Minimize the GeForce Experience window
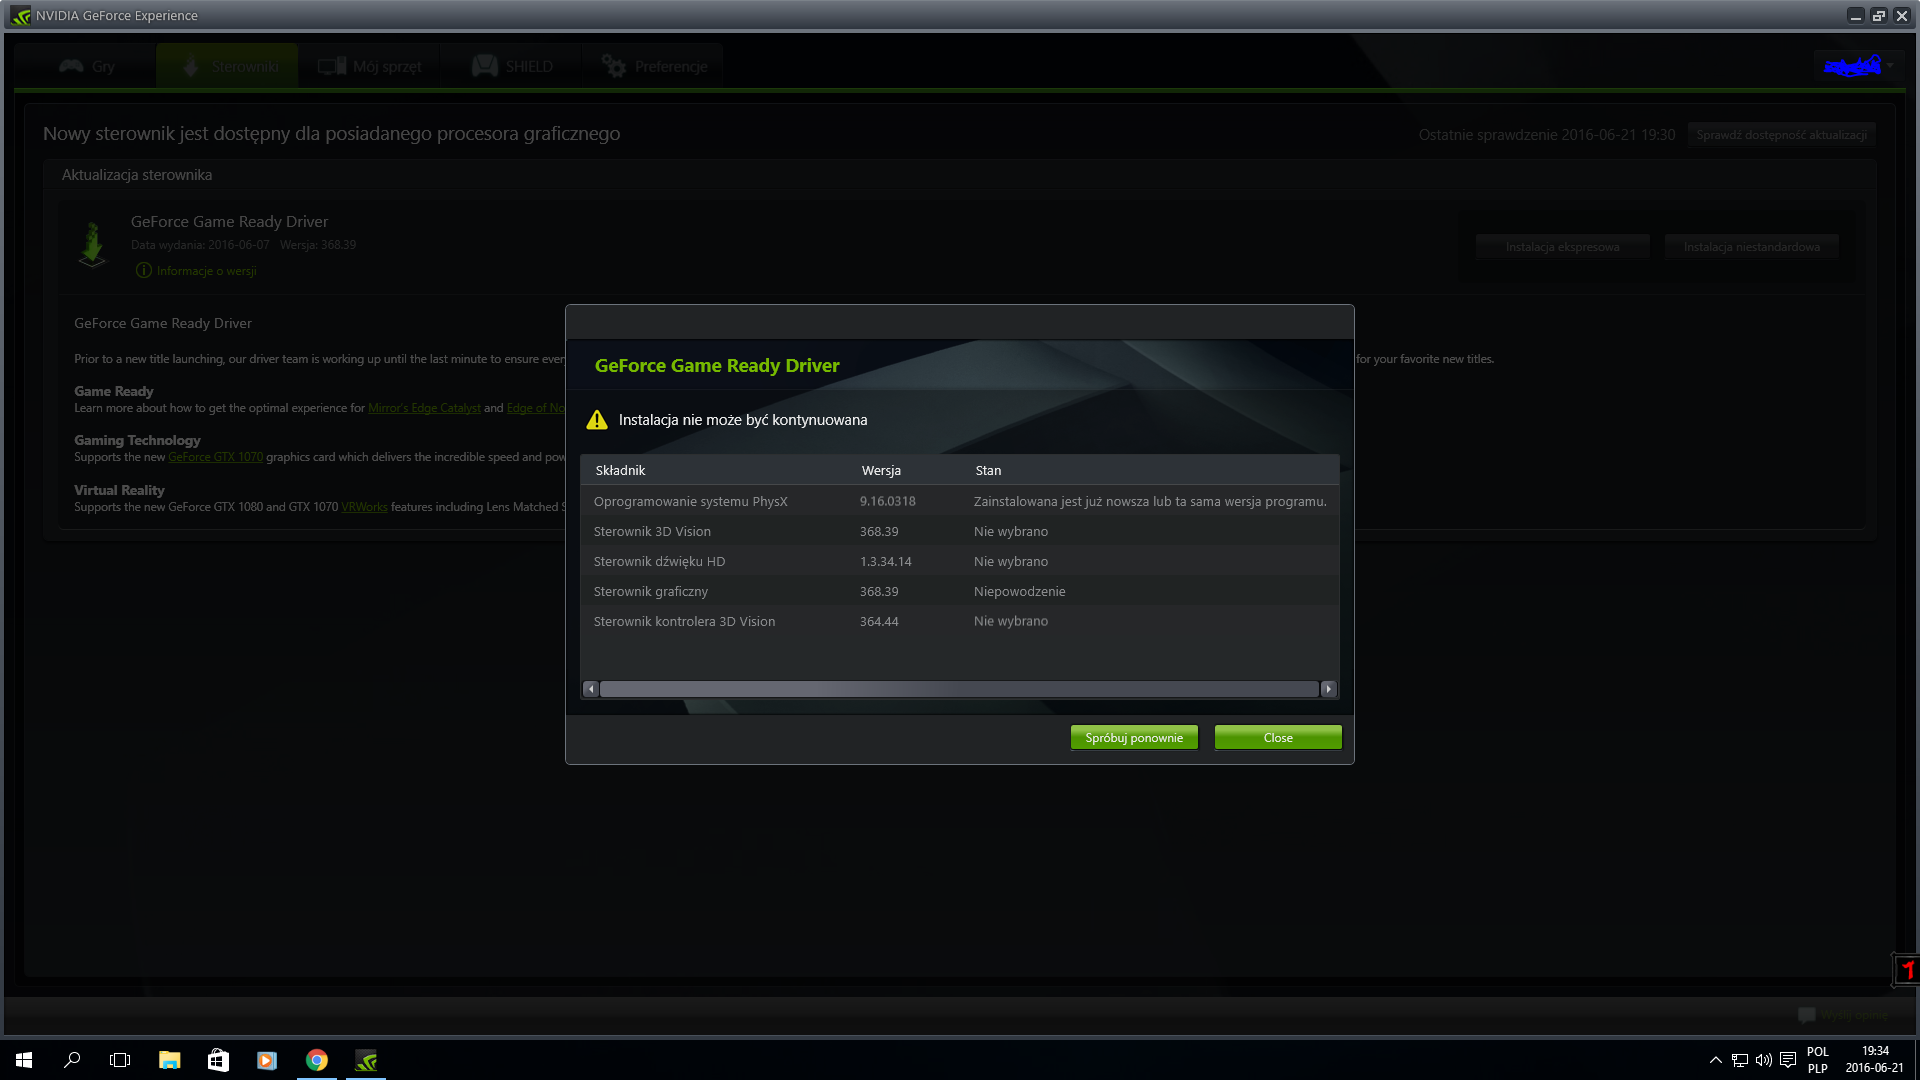1920x1080 pixels. click(1856, 16)
